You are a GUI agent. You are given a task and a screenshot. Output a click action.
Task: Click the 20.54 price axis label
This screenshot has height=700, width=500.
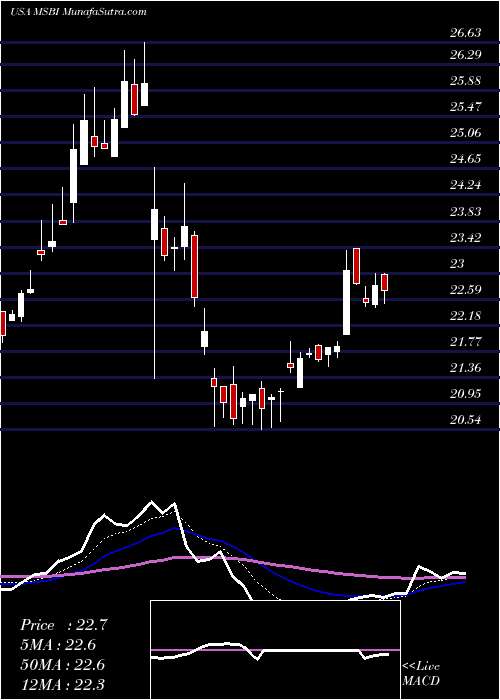point(466,420)
